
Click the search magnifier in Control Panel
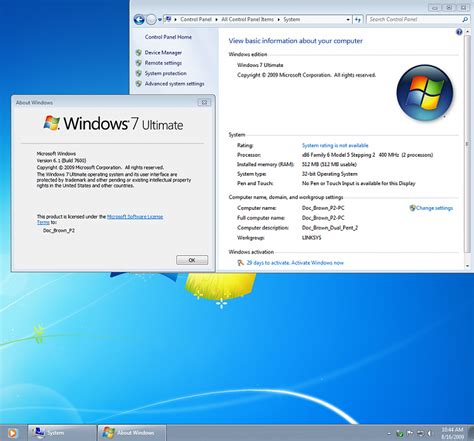465,20
